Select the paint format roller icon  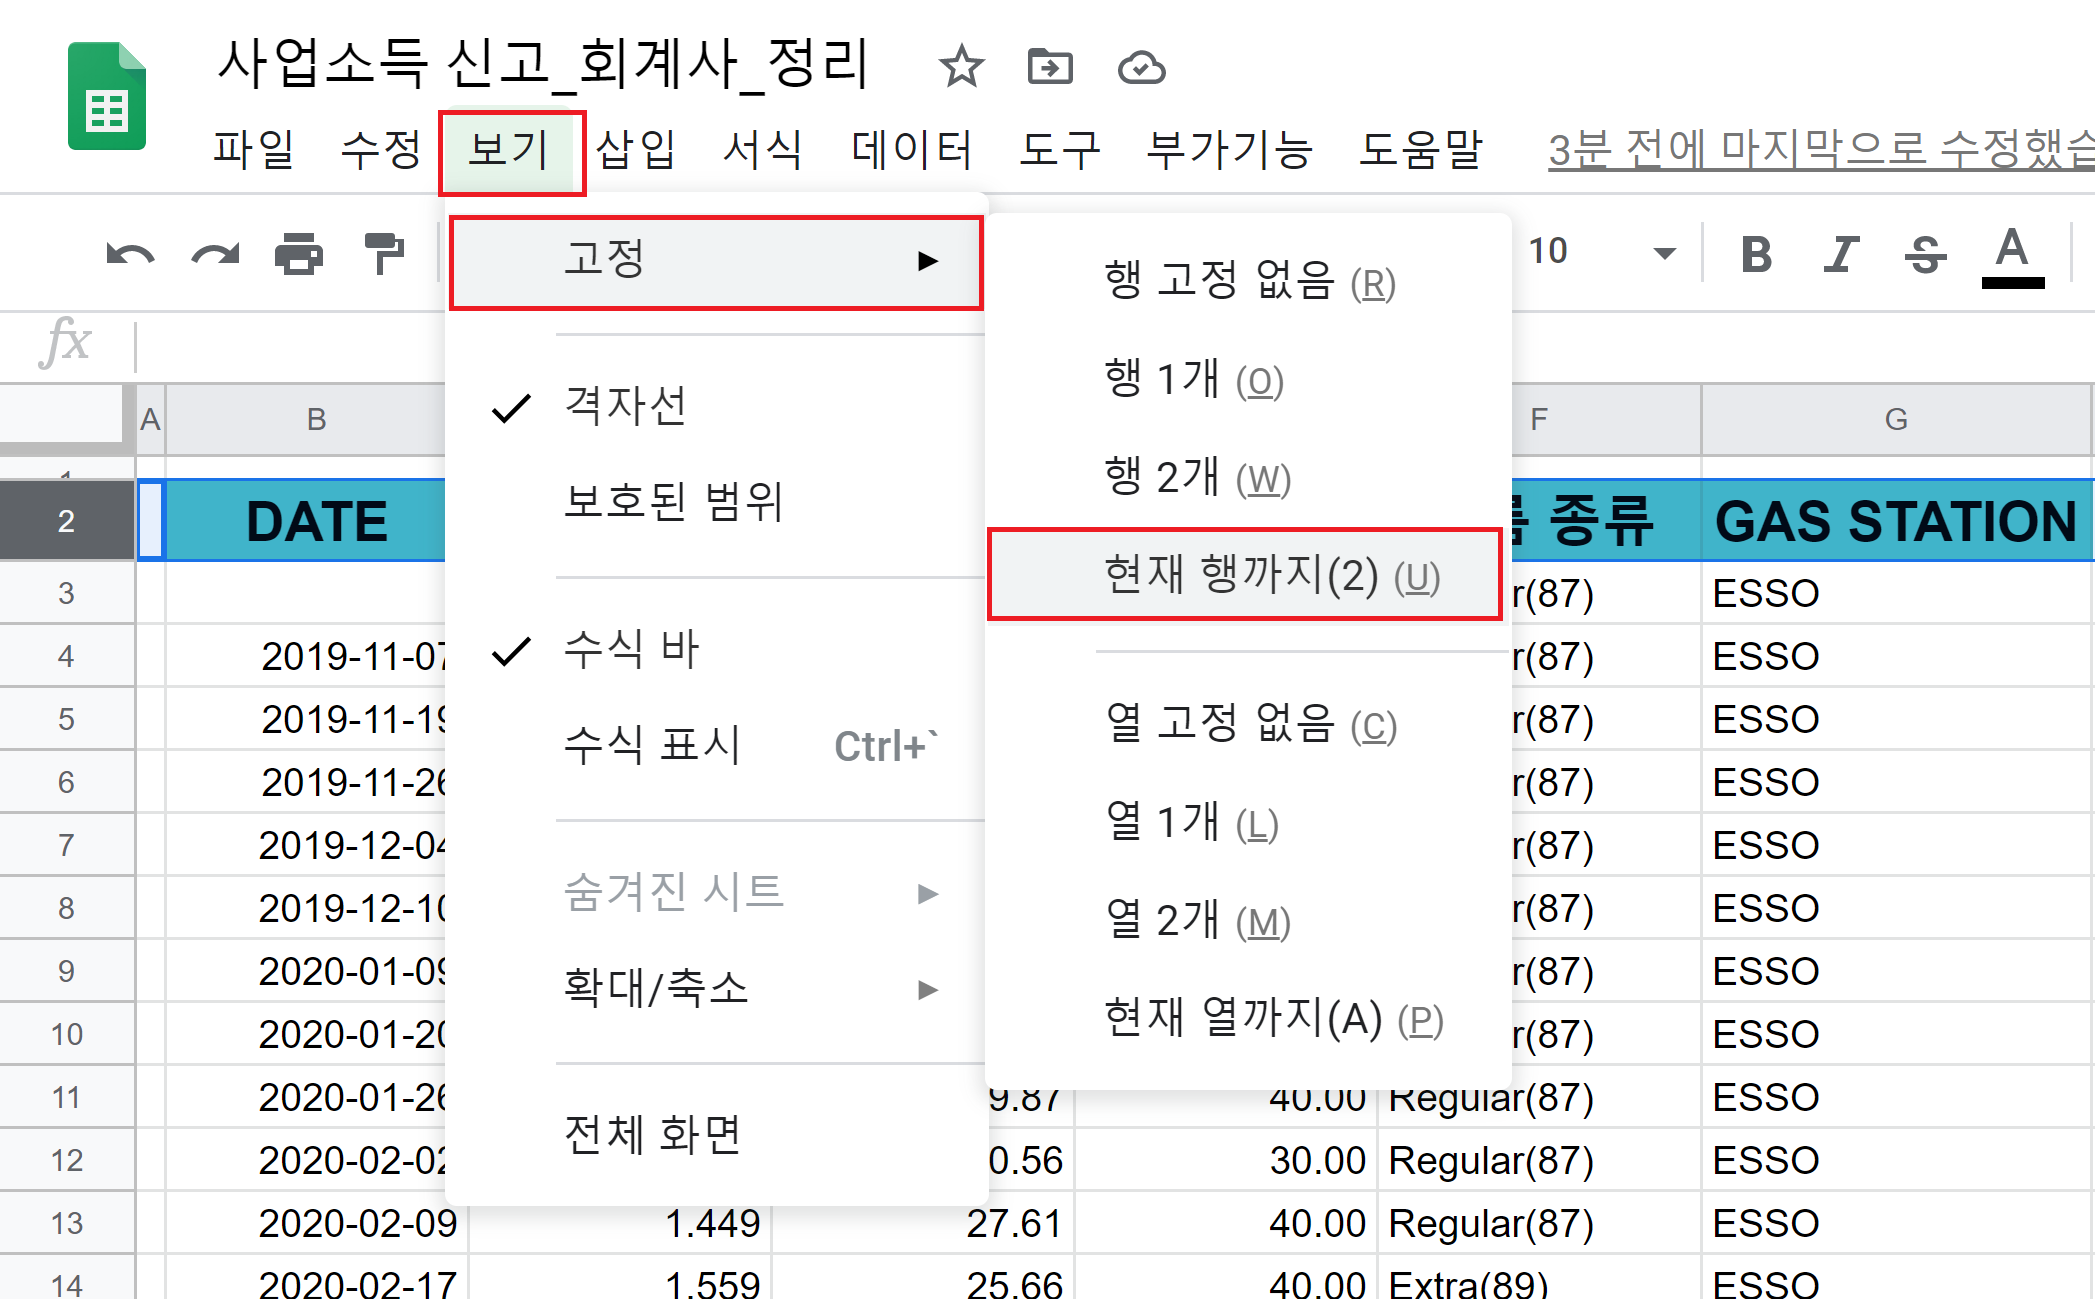click(x=383, y=253)
